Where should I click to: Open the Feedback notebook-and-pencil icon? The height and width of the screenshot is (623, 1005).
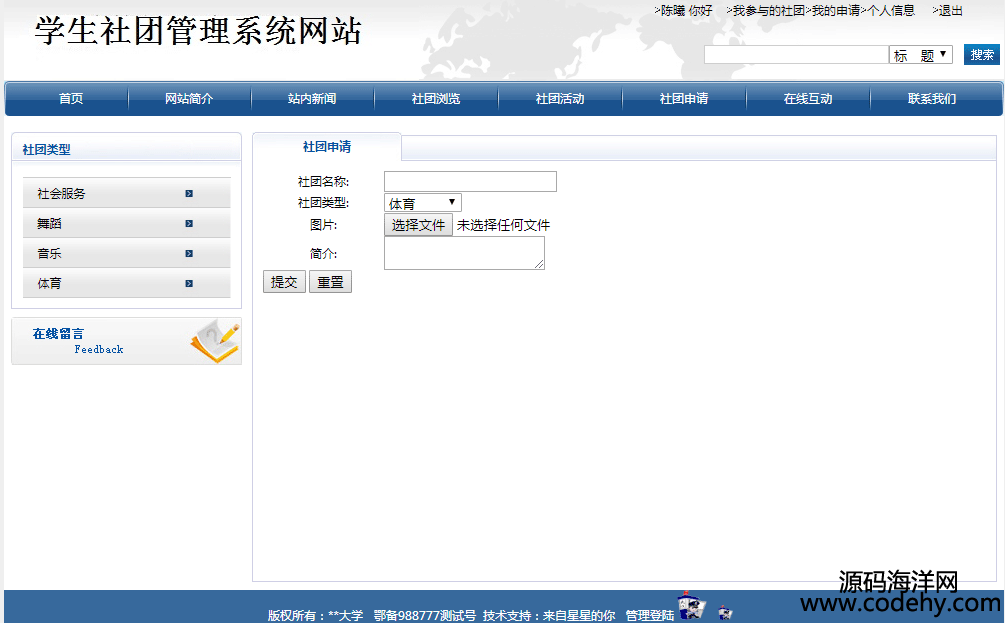click(x=215, y=341)
